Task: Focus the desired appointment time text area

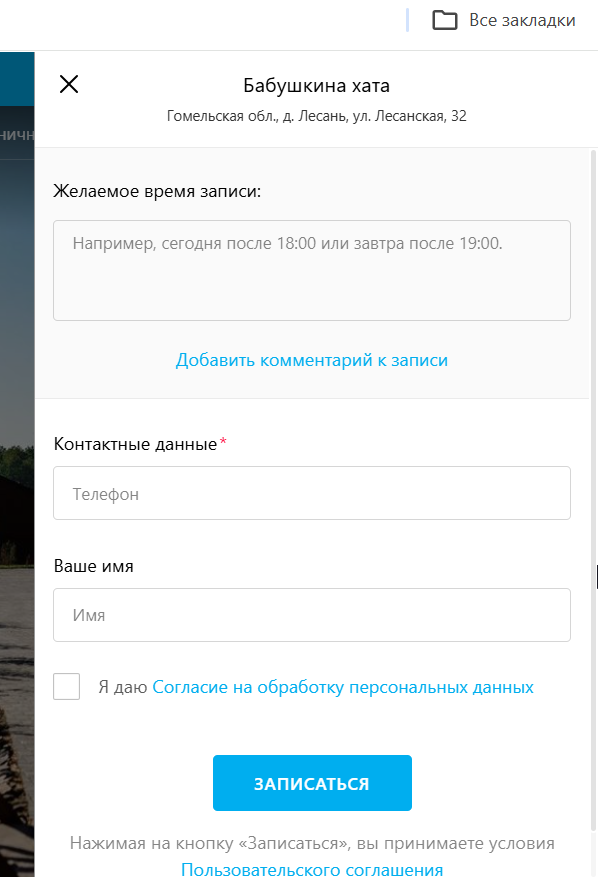Action: coord(312,270)
